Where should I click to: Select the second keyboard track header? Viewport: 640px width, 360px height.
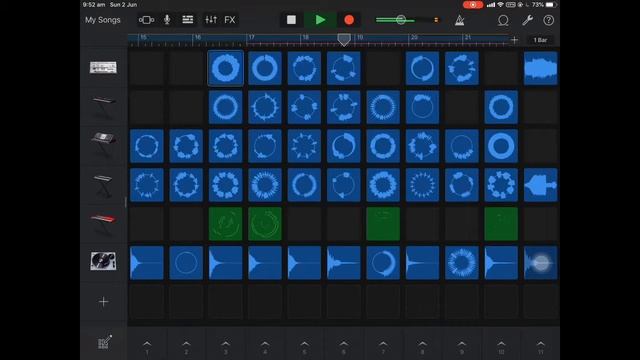click(x=103, y=107)
